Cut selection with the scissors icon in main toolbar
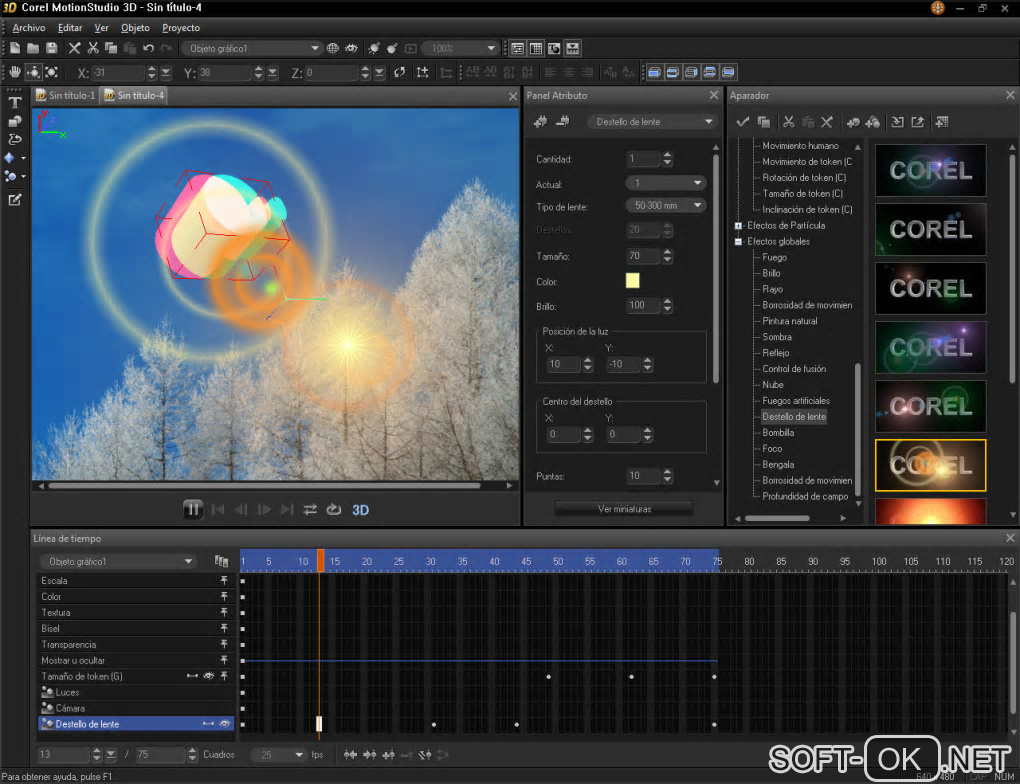 (93, 48)
